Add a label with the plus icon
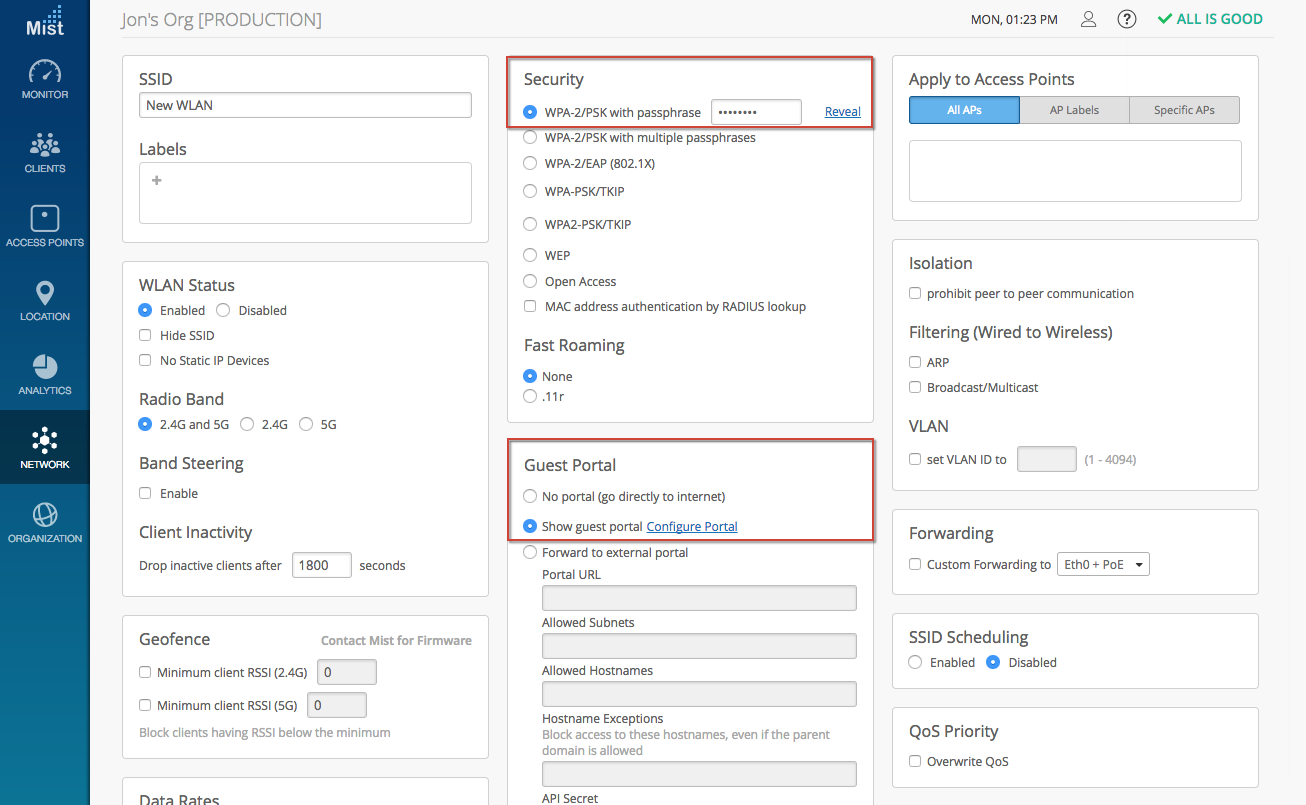This screenshot has height=805, width=1306. (157, 181)
